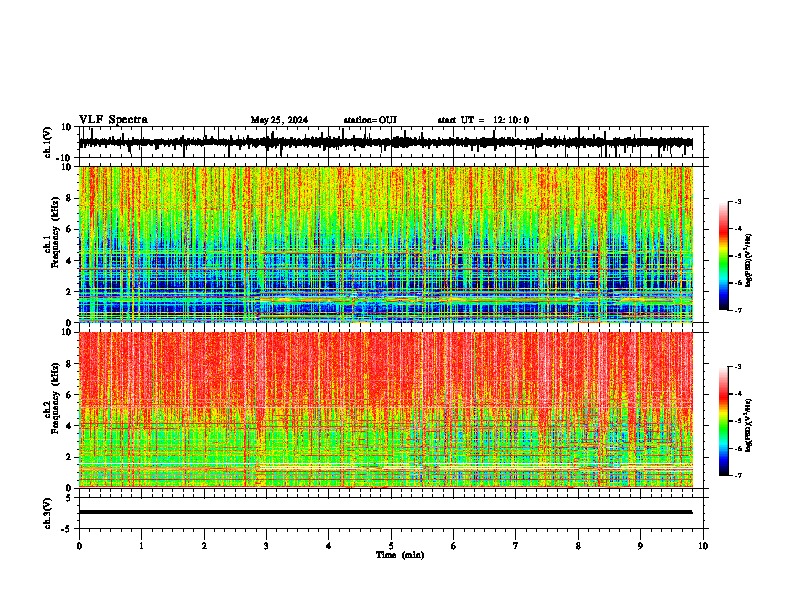Image resolution: width=792 pixels, height=612 pixels.
Task: Click the ch.1 colorbar gradient
Action: (724, 256)
